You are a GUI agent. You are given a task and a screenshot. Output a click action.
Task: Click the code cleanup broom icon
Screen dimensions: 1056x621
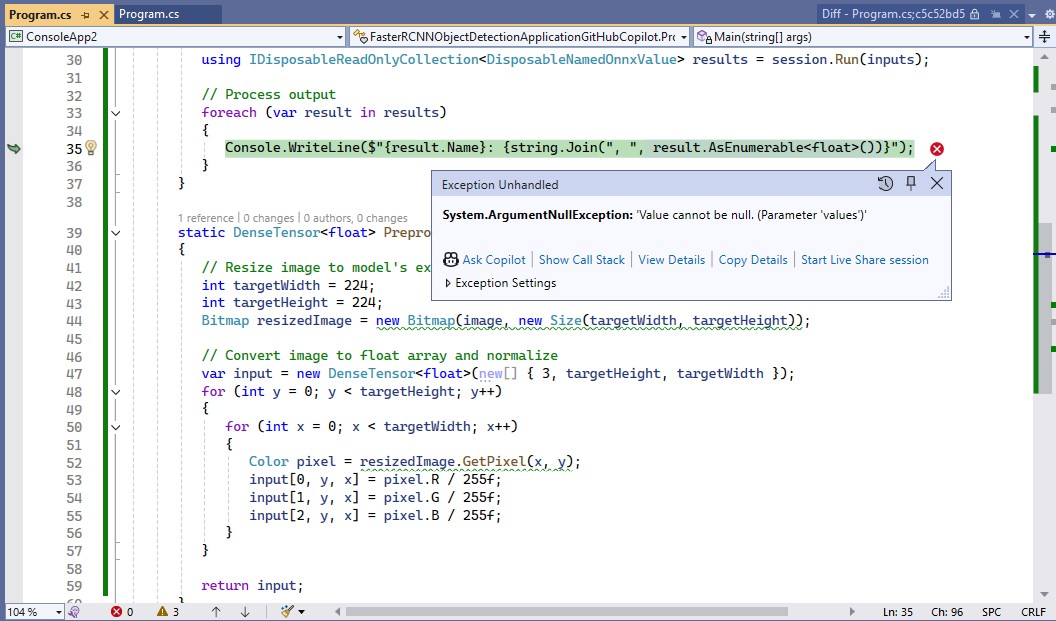tap(288, 611)
